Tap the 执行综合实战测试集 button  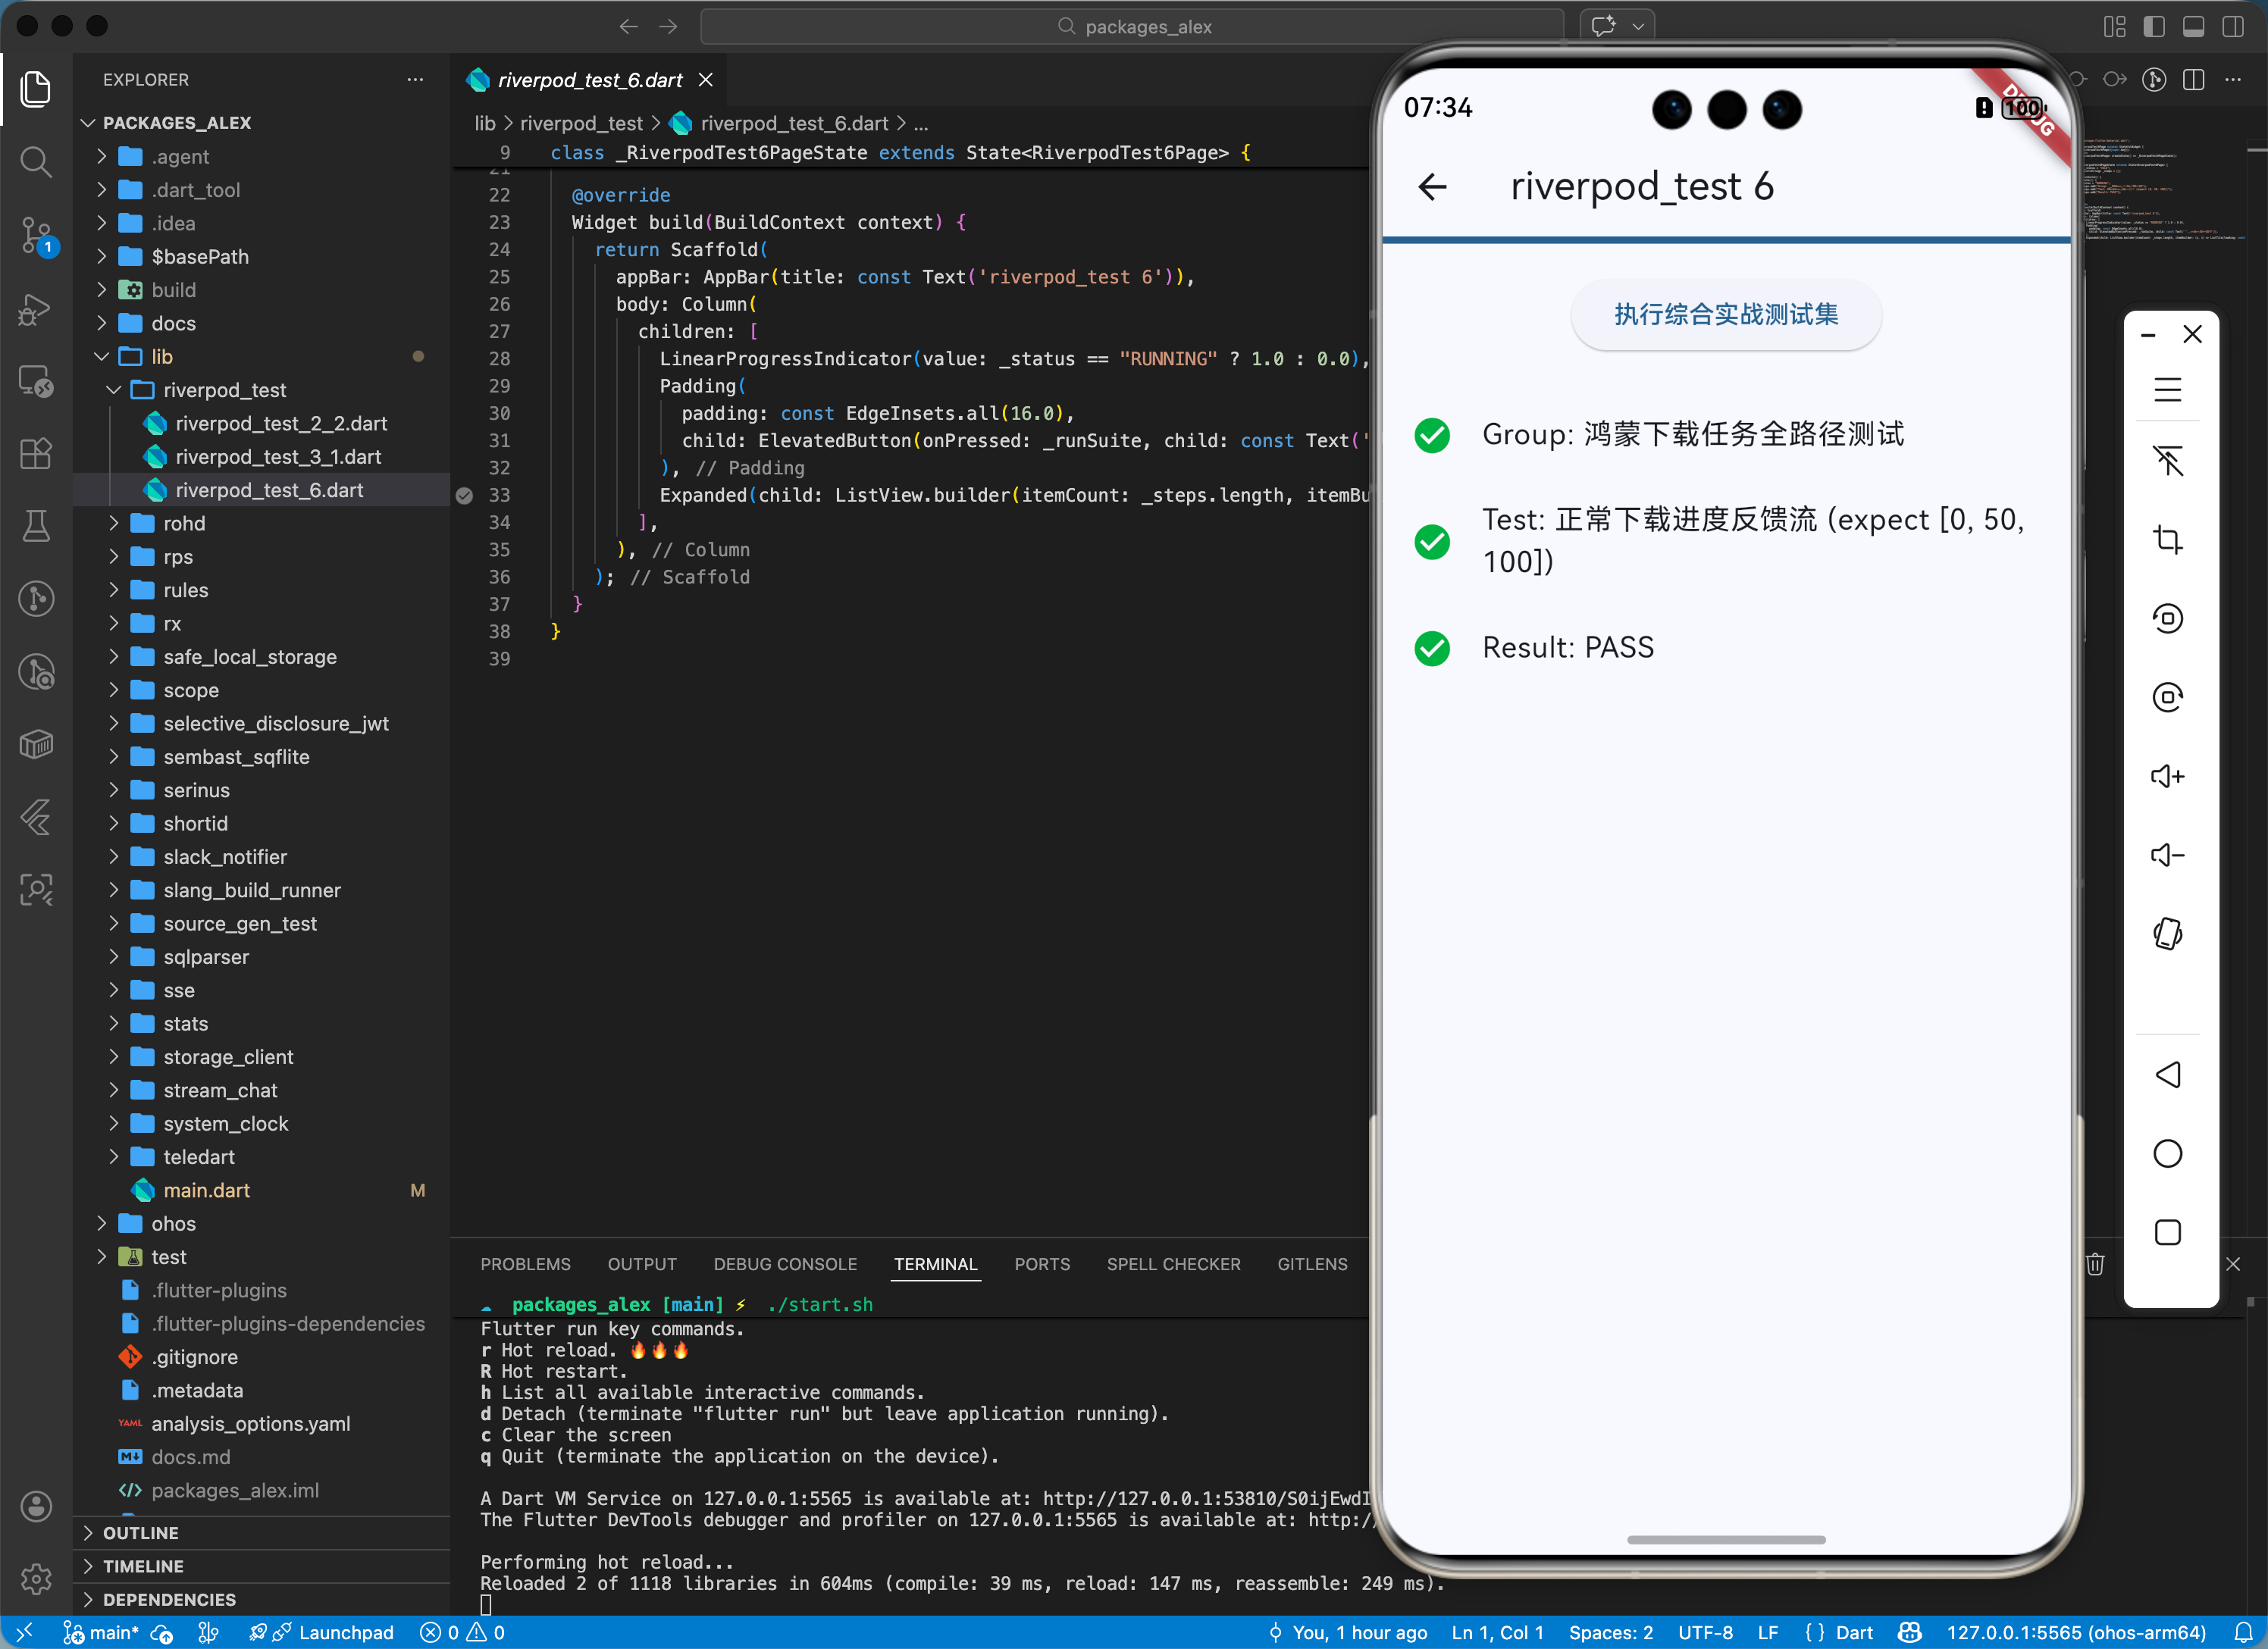click(1725, 314)
